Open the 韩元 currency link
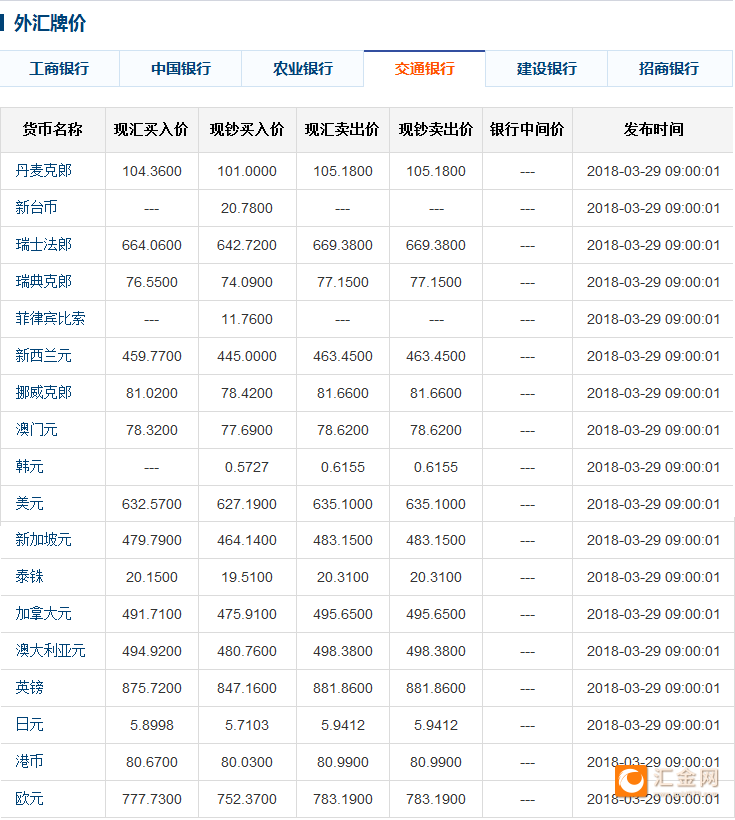Screen dimensions: 735x820 click(x=29, y=466)
